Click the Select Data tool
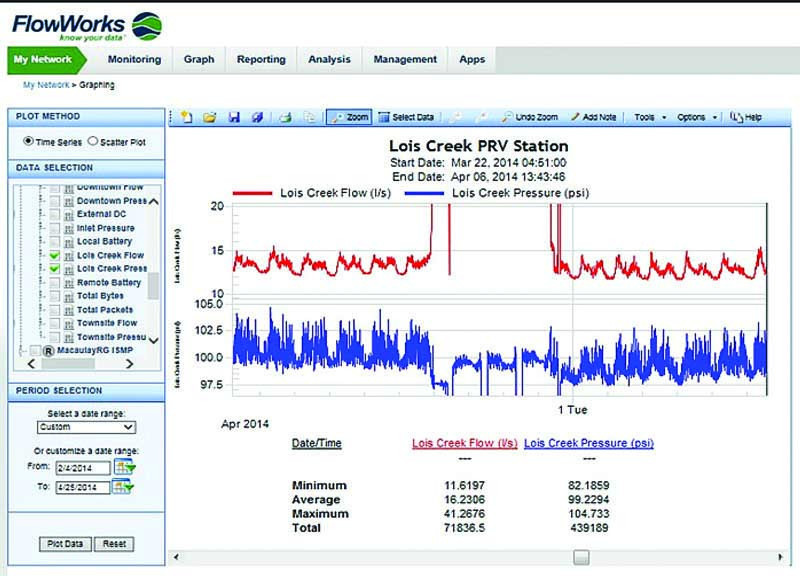800x576 pixels. (x=406, y=117)
